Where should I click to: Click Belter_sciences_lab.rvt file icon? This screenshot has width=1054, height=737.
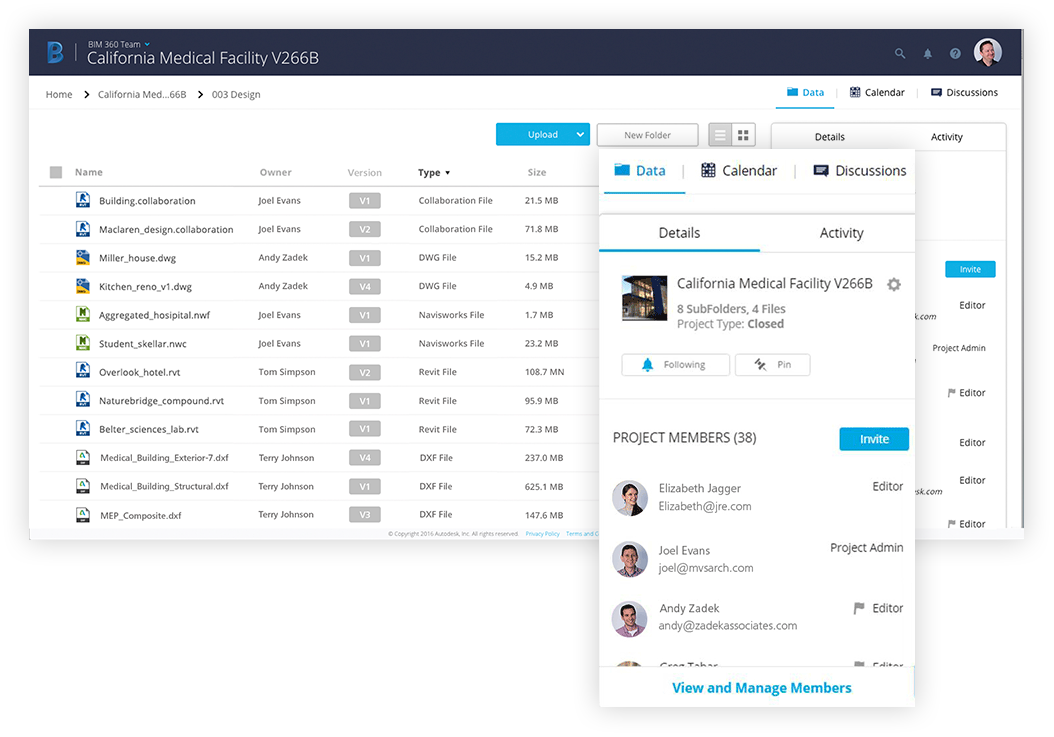tap(83, 428)
